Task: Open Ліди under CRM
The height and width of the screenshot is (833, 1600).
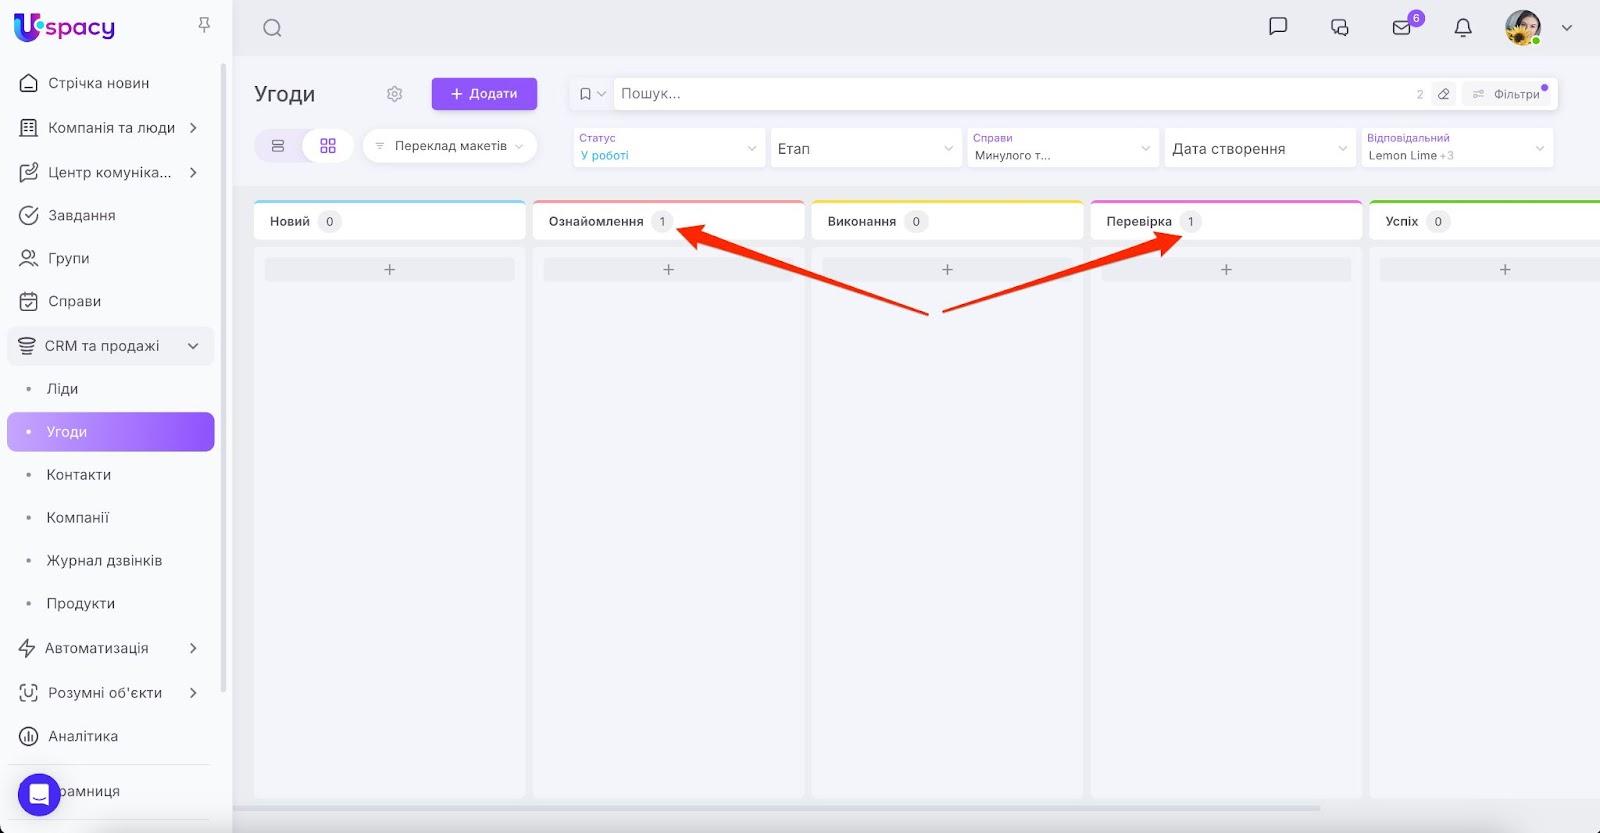Action: [62, 389]
